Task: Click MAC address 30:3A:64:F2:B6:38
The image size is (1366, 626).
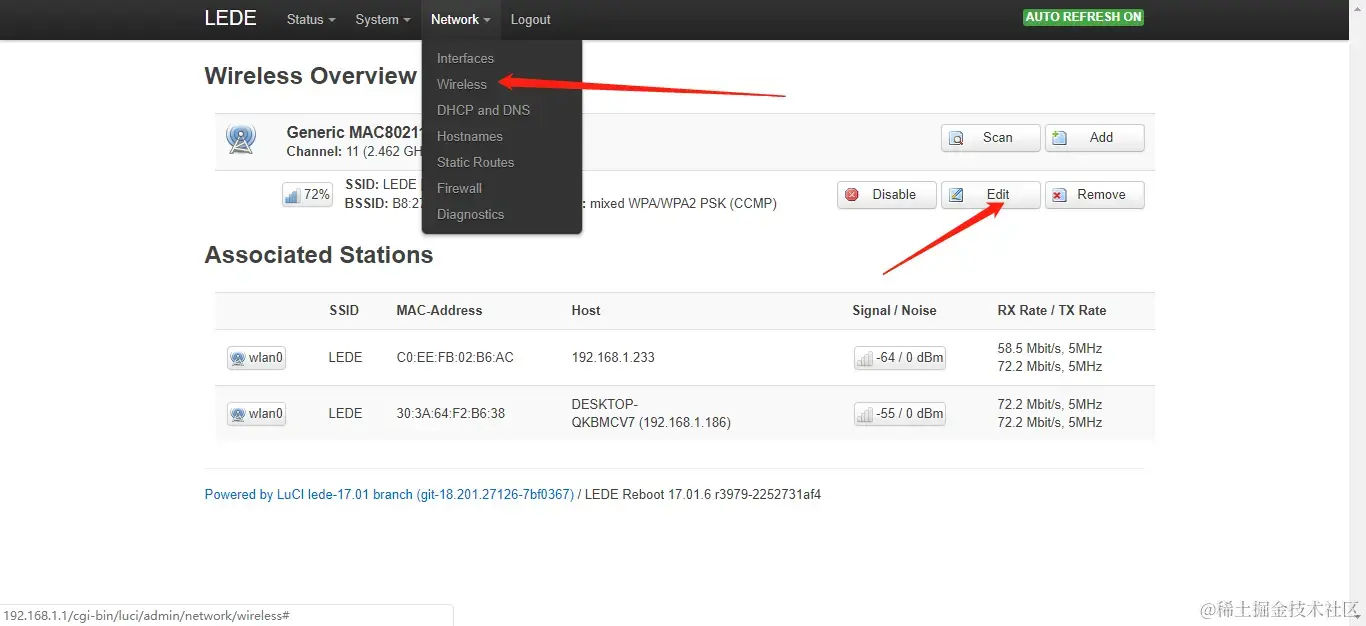Action: [x=450, y=414]
